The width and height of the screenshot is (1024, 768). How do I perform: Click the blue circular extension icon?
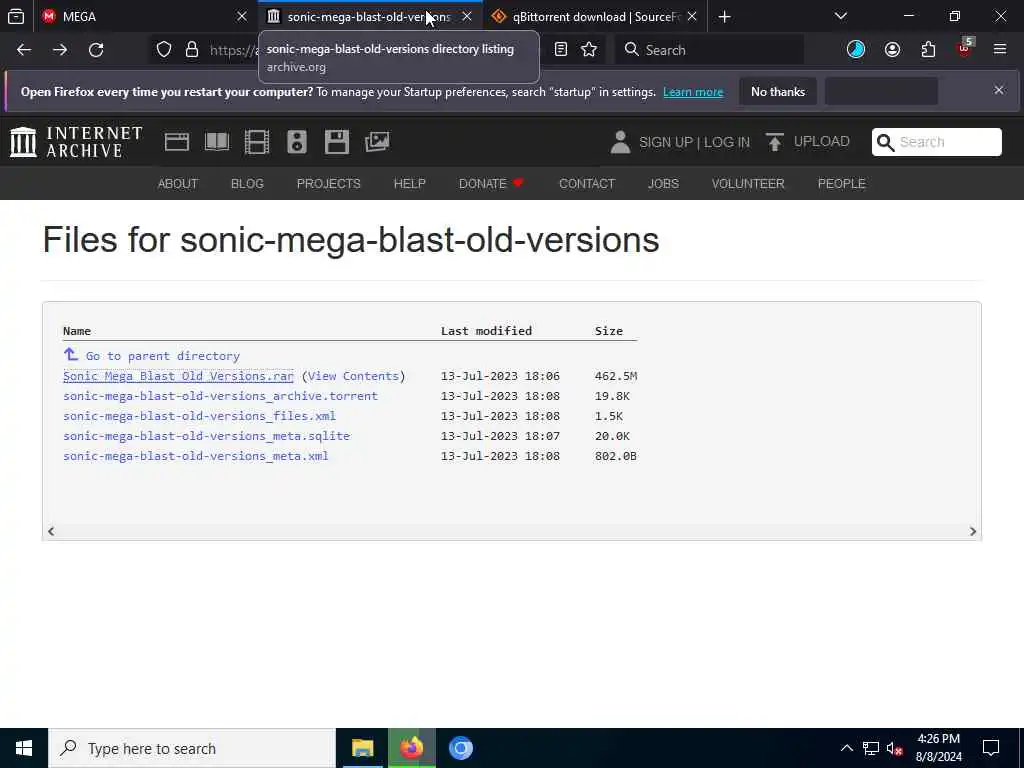tap(856, 50)
